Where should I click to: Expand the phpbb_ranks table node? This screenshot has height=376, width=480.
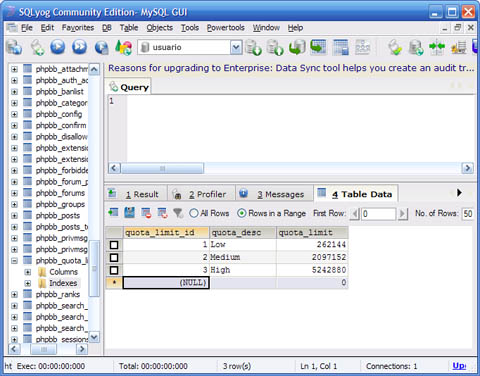point(14,295)
